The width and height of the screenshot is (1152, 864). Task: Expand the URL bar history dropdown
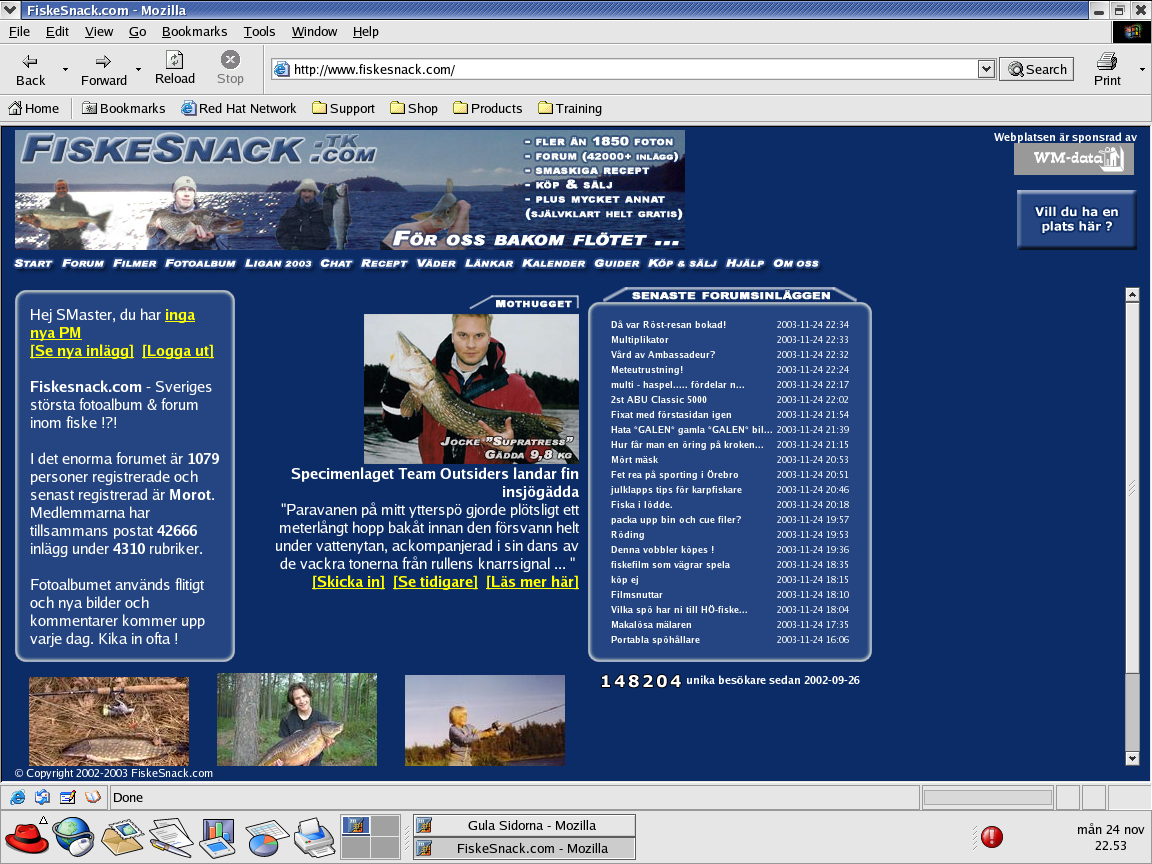click(986, 69)
